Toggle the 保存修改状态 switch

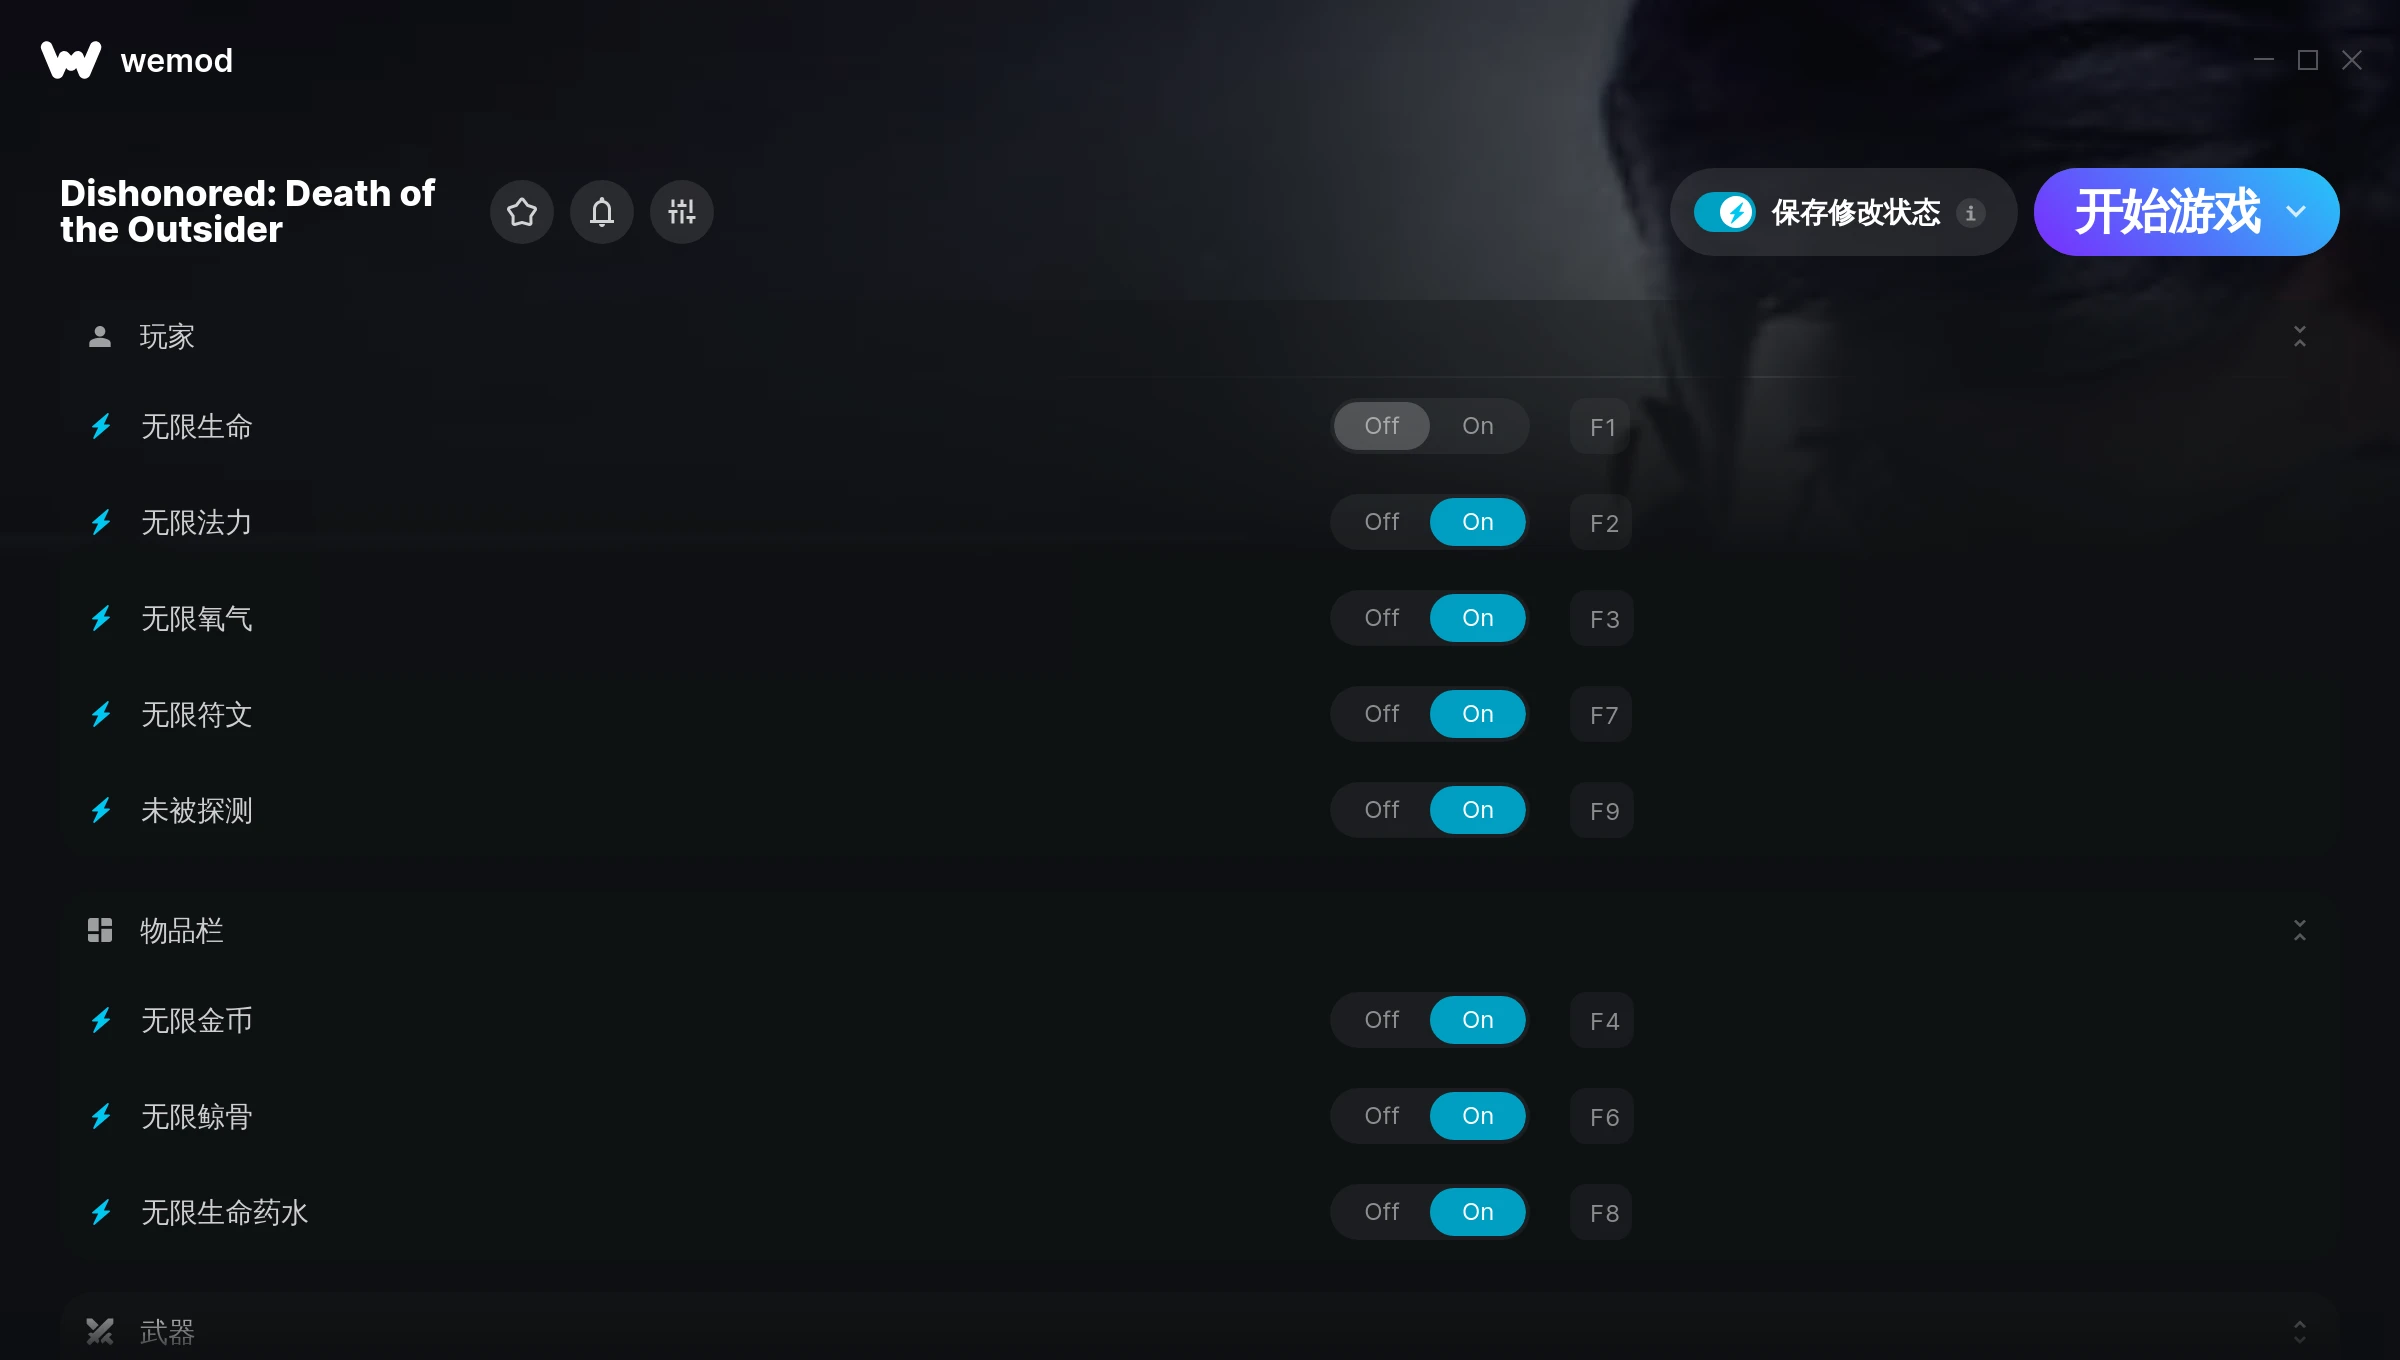click(x=1725, y=212)
